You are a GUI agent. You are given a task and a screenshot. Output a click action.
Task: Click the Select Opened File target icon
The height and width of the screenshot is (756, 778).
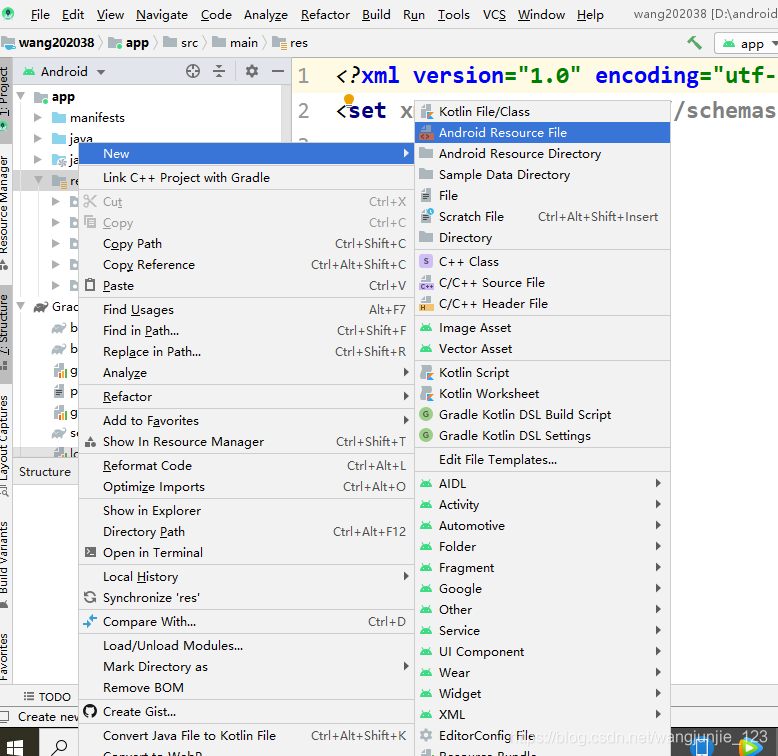tap(193, 71)
